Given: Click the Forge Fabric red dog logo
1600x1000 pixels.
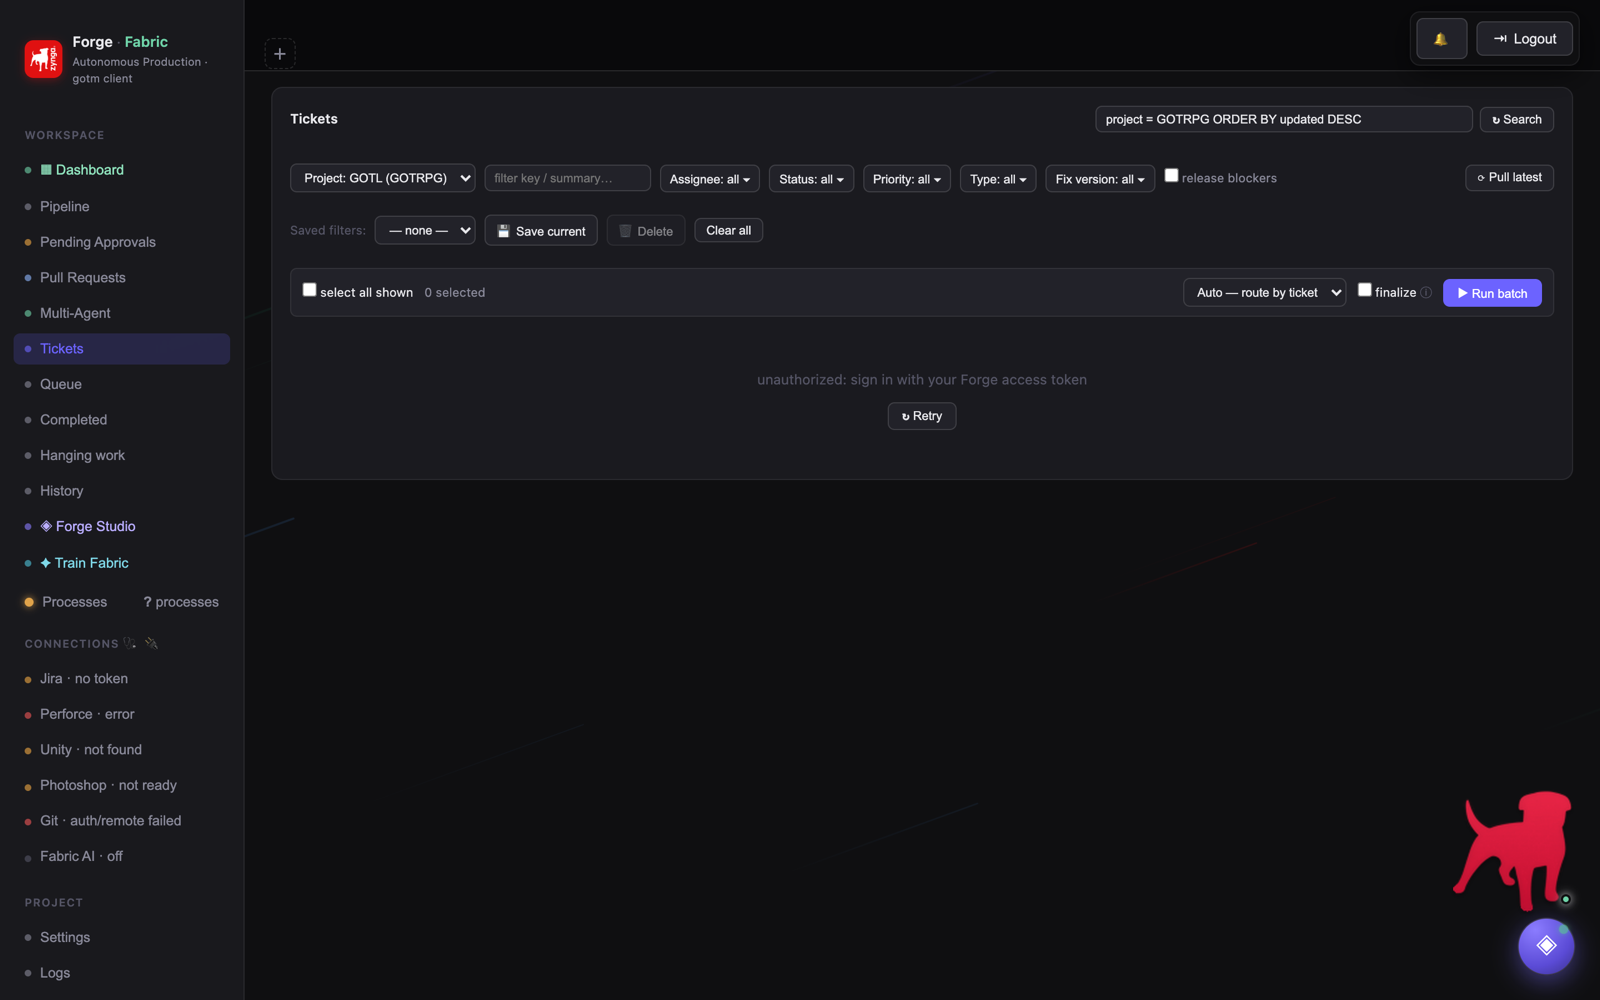Looking at the screenshot, I should [x=43, y=59].
